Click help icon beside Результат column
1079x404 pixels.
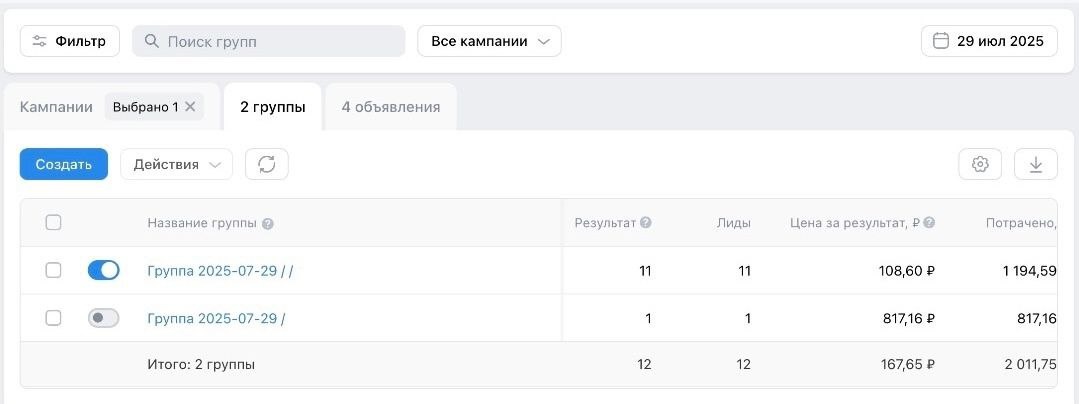point(646,222)
